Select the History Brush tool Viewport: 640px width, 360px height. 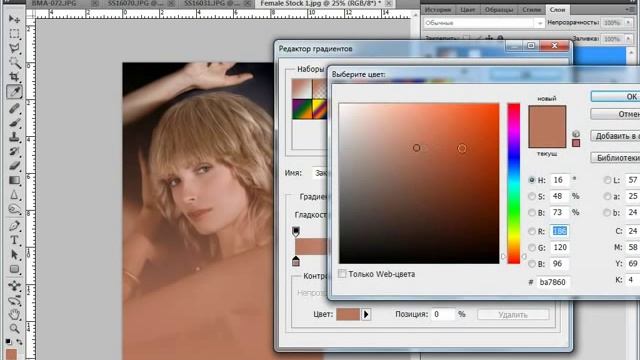[x=14, y=151]
